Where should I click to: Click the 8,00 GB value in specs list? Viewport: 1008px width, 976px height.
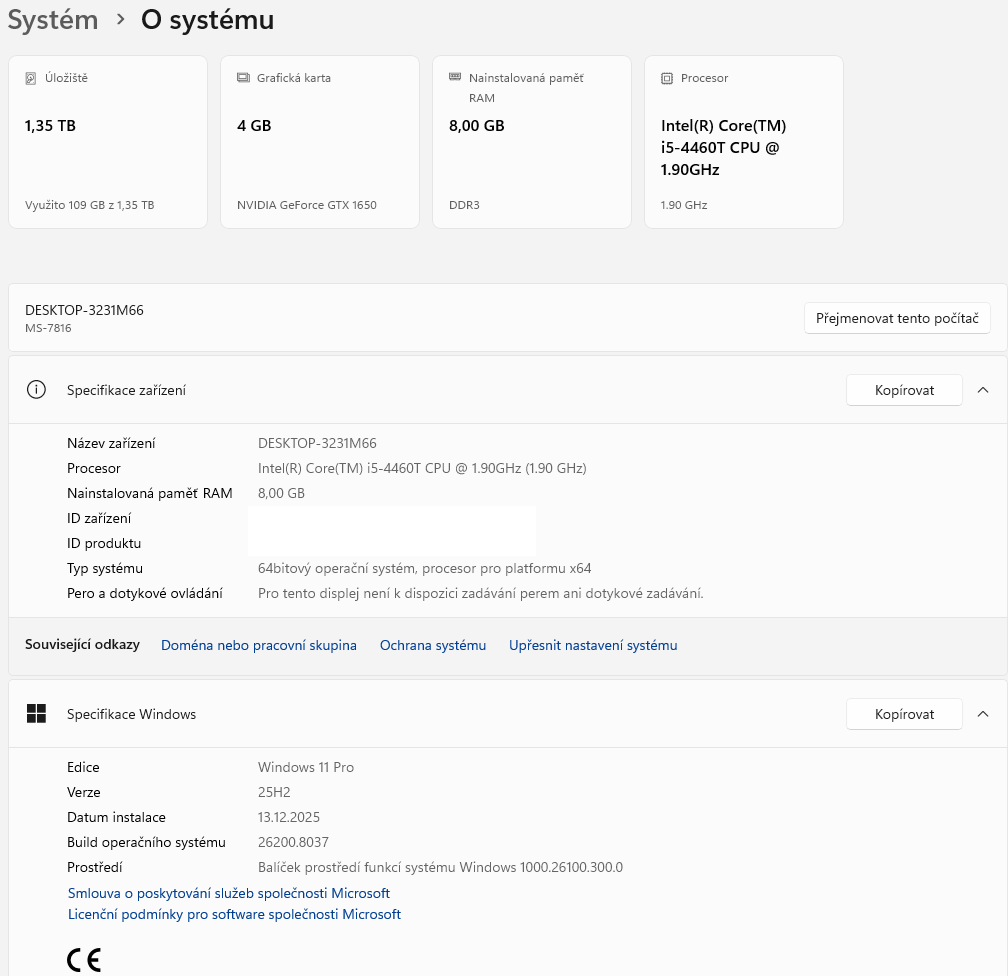coord(282,493)
